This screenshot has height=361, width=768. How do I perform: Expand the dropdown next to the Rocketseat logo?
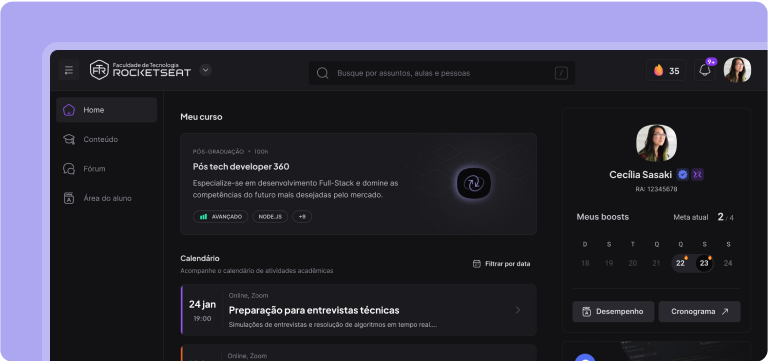(206, 70)
